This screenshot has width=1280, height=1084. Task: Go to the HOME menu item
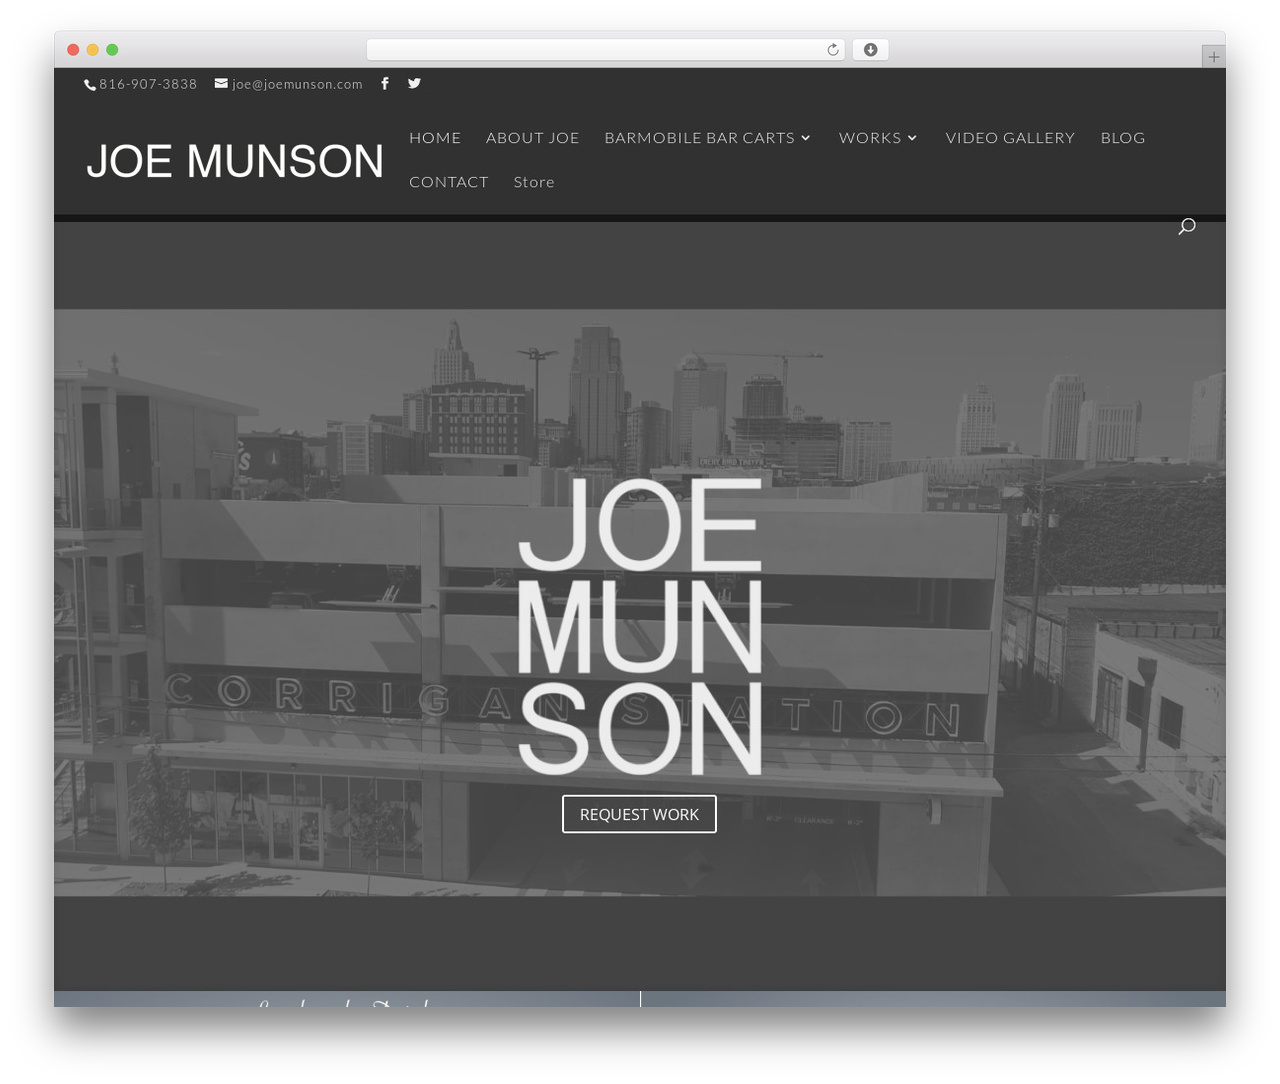tap(435, 138)
